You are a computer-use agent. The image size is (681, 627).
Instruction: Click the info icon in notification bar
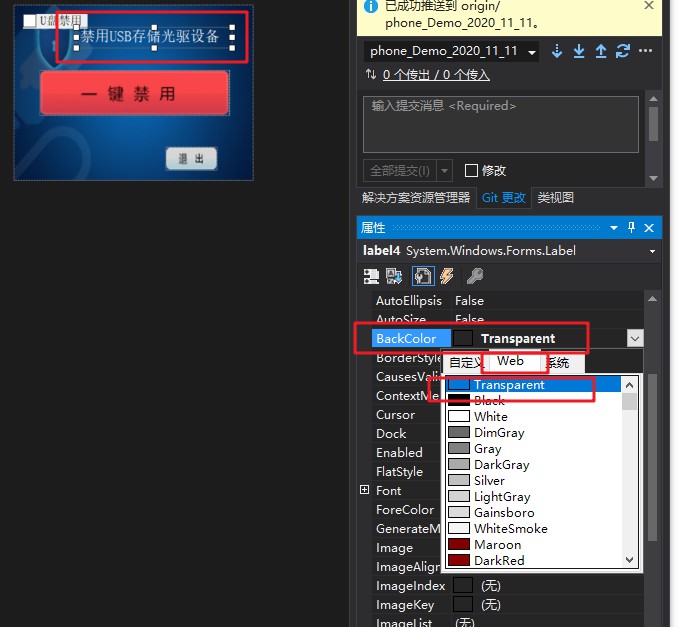pos(370,6)
